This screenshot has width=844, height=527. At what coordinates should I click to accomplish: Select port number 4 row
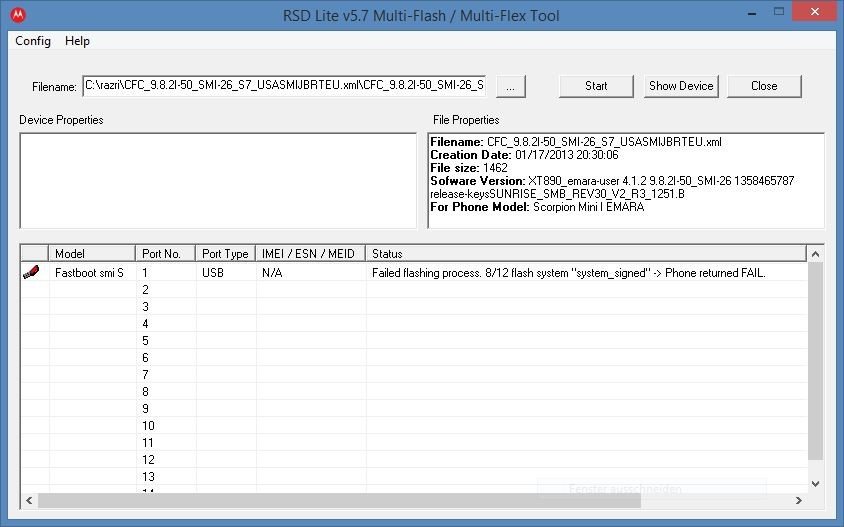pyautogui.click(x=413, y=324)
